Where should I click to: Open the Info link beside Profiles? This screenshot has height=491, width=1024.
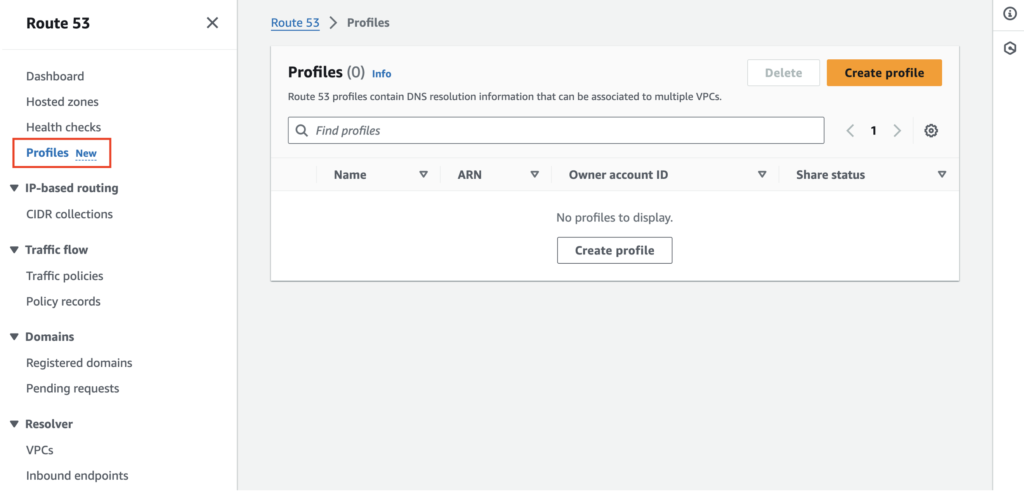click(381, 74)
